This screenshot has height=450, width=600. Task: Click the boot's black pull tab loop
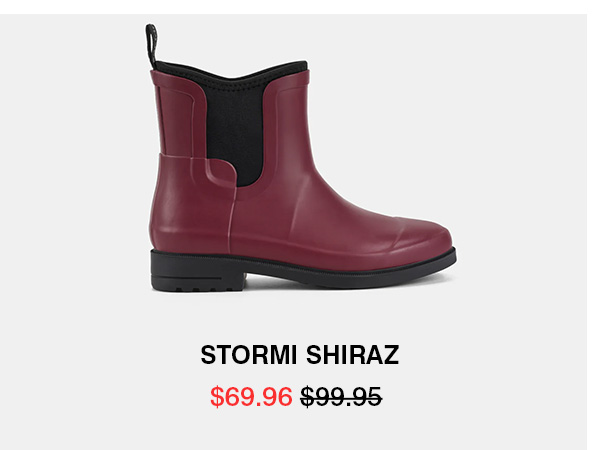coord(151,45)
